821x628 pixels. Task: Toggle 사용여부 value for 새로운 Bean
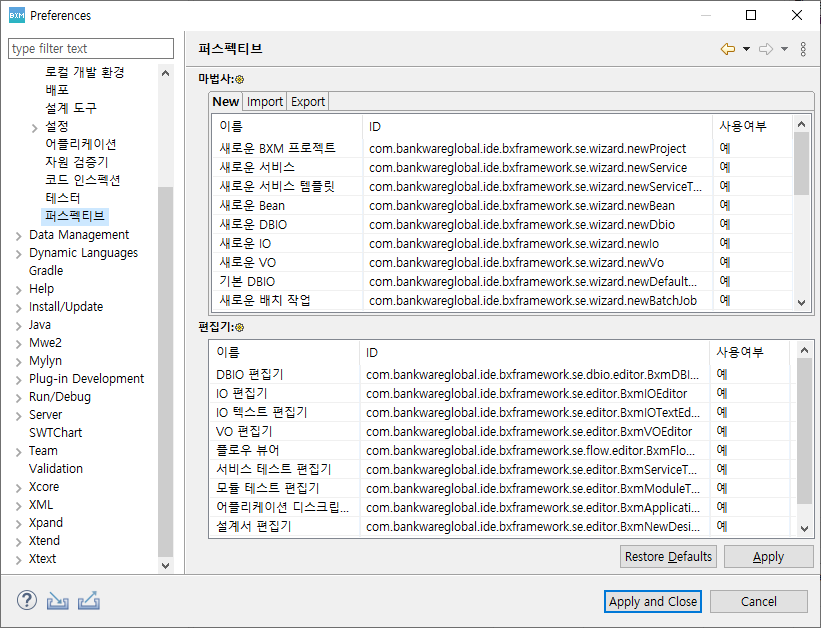point(725,205)
